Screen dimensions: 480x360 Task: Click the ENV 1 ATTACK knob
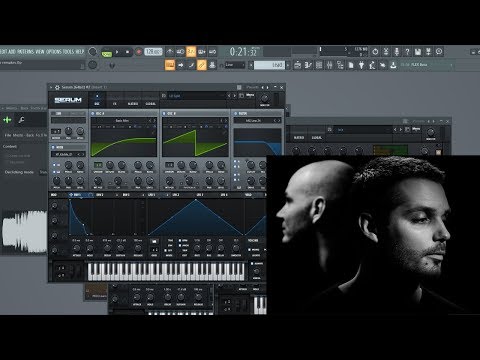(77, 248)
